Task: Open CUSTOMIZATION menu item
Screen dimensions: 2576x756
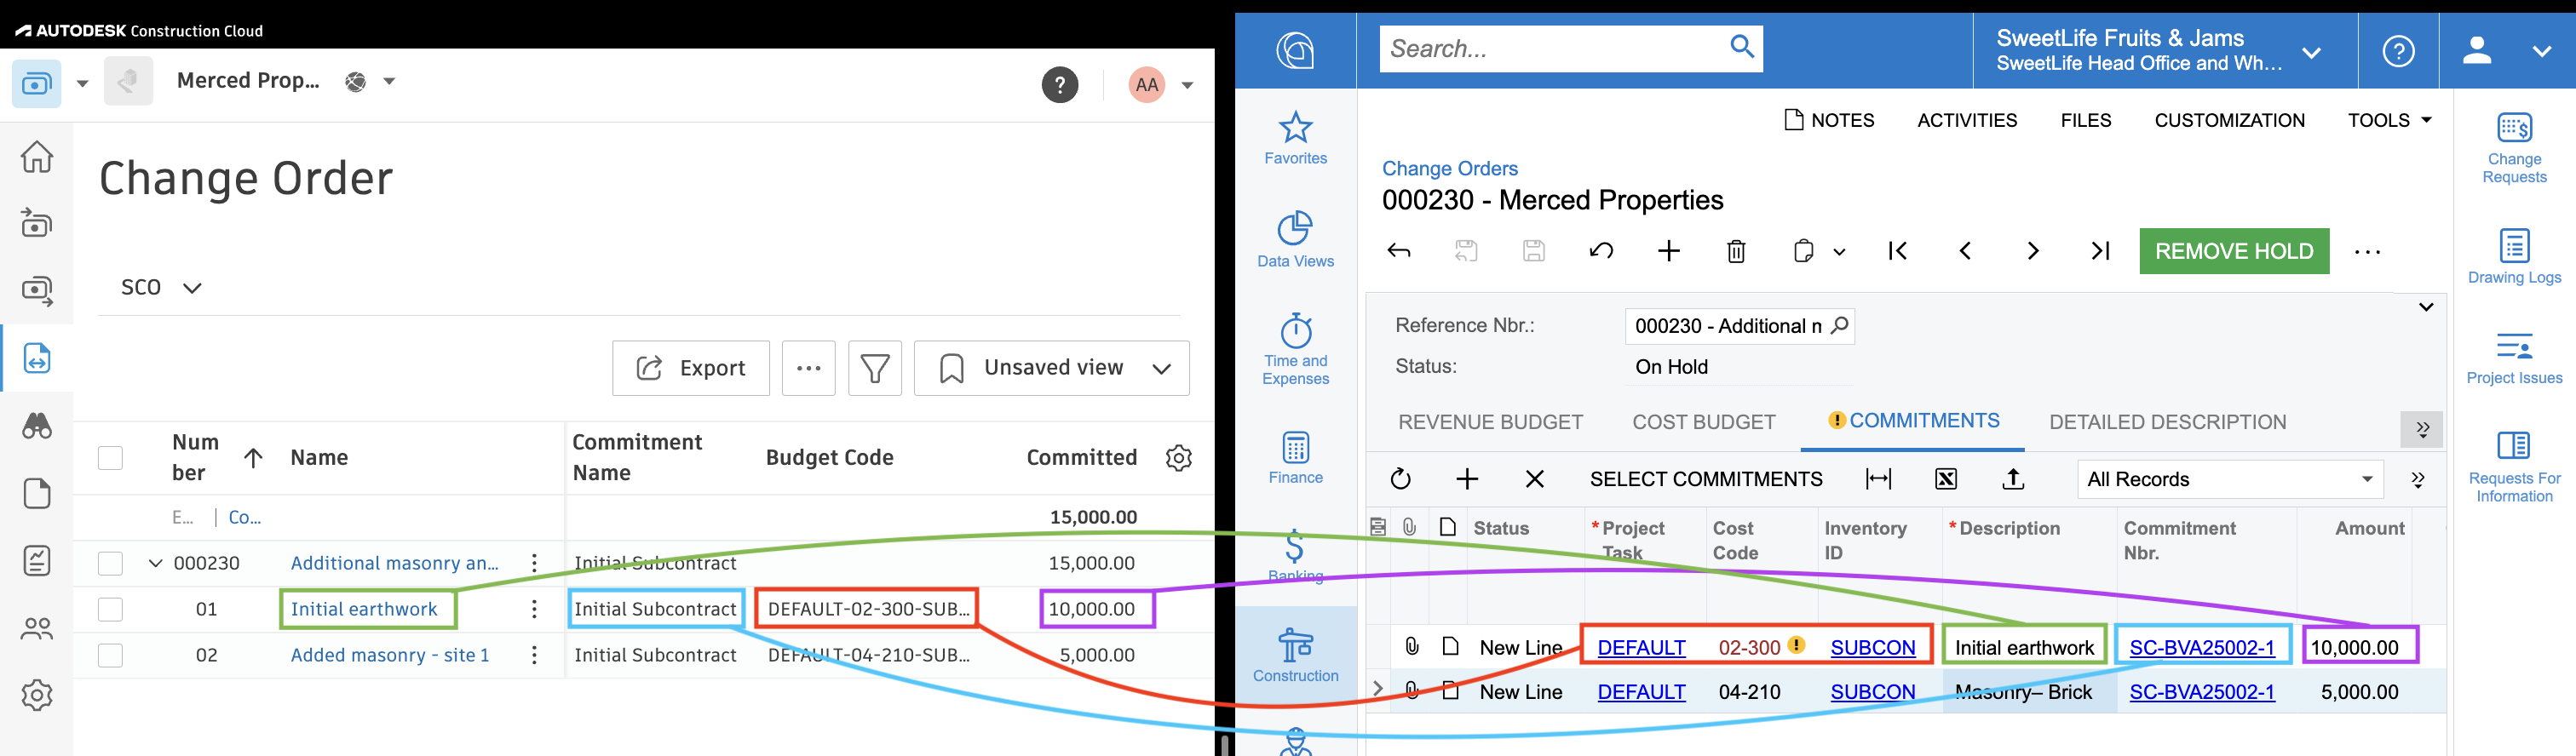Action: click(2229, 120)
